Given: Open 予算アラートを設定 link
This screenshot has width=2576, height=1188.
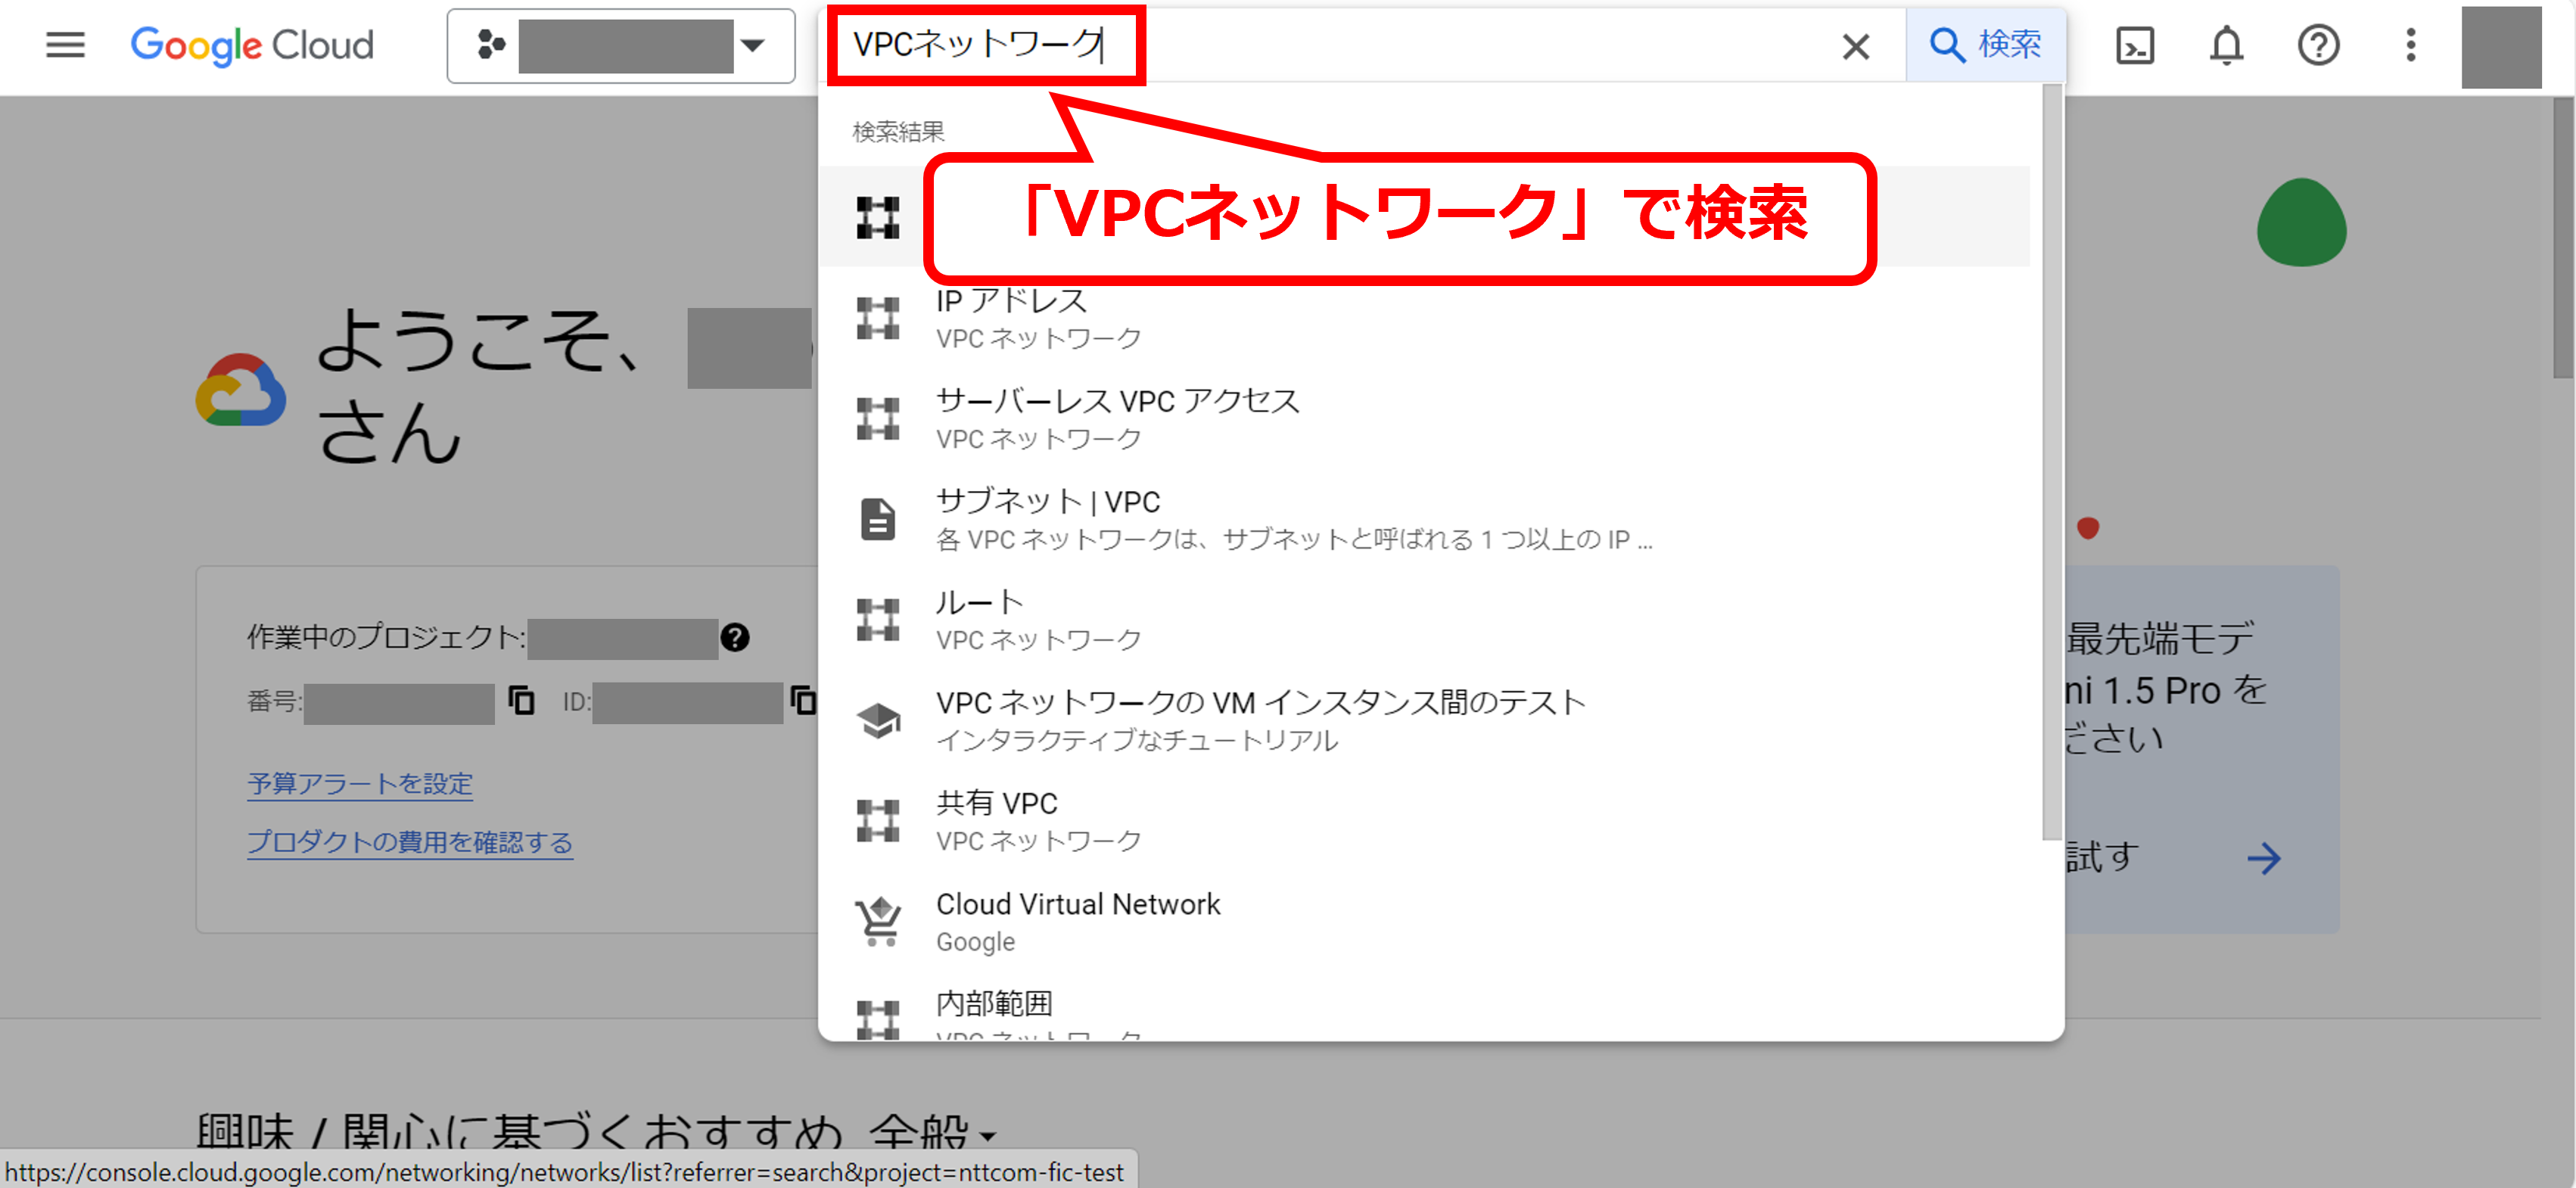Looking at the screenshot, I should tap(360, 783).
